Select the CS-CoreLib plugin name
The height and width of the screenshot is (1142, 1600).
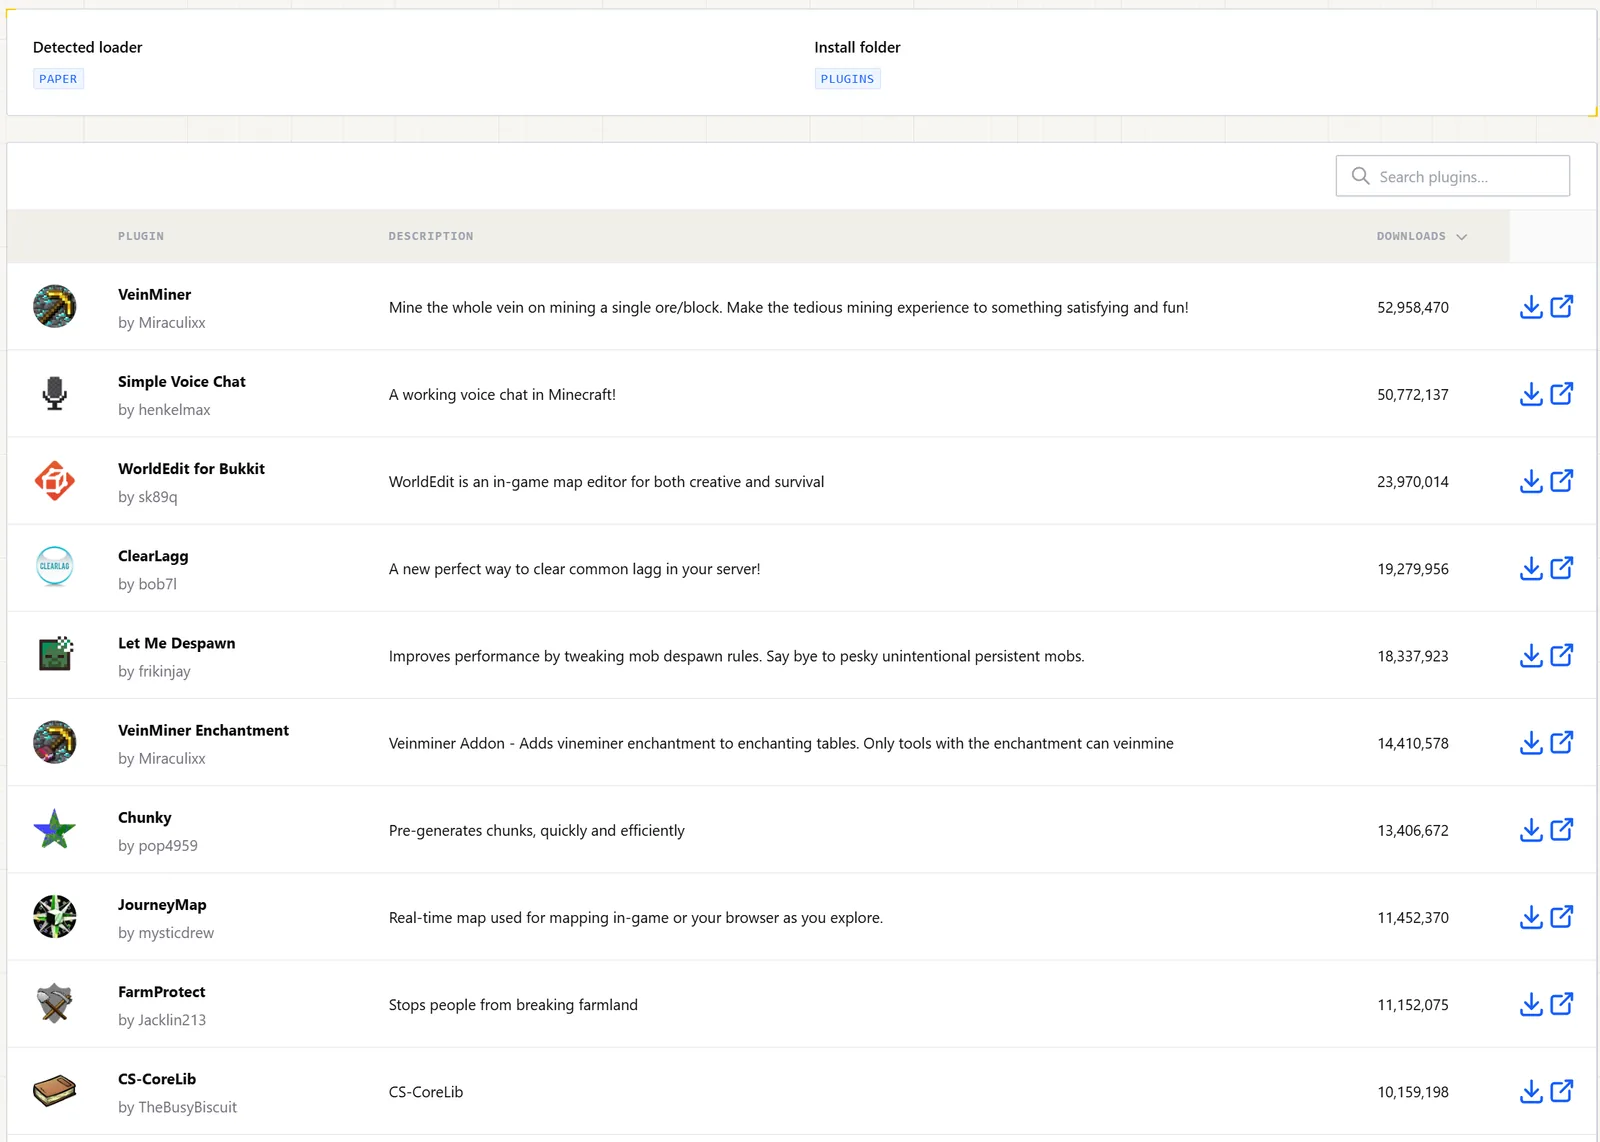click(157, 1079)
